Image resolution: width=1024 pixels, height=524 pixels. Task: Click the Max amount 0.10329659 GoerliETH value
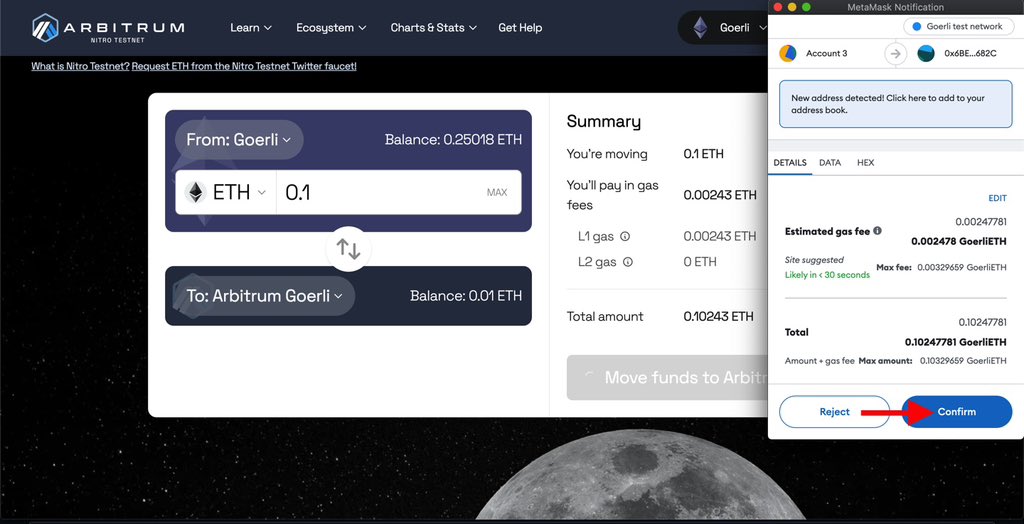click(x=963, y=361)
